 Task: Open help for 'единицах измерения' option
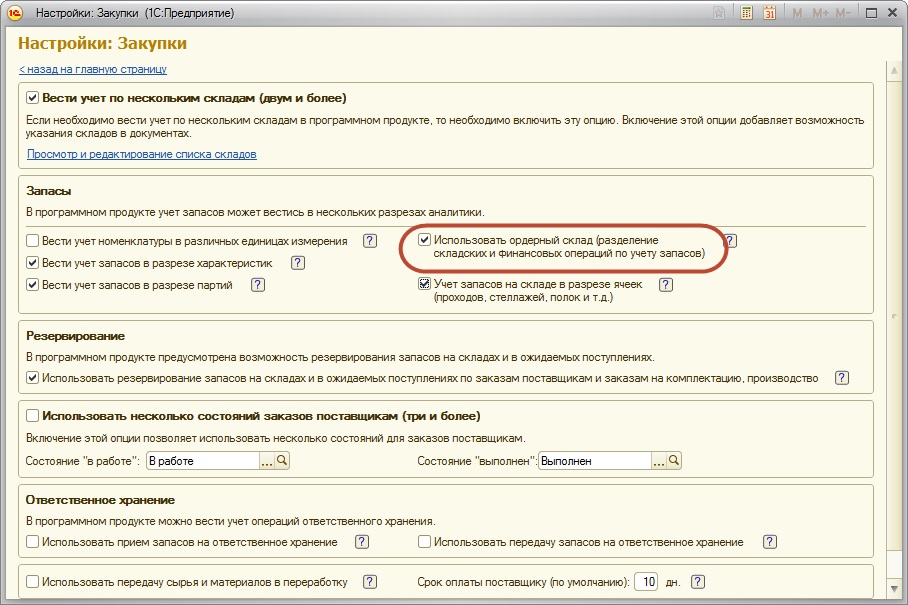coord(370,241)
